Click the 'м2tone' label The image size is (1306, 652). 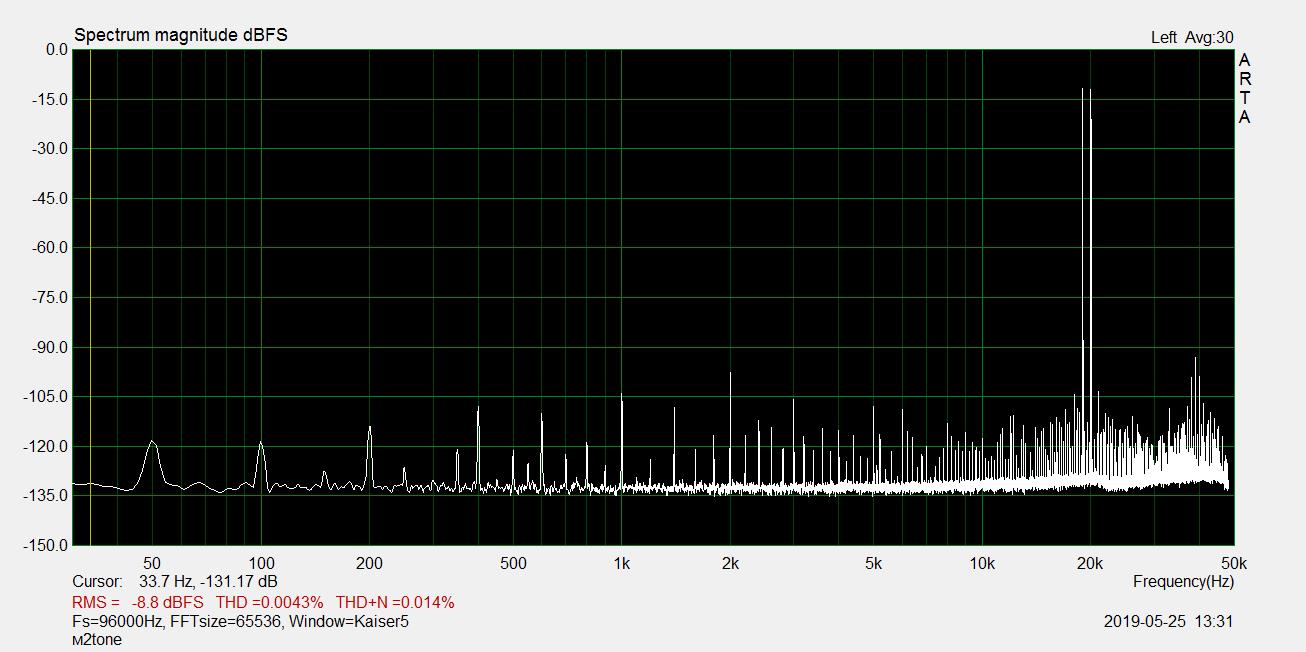[97, 640]
